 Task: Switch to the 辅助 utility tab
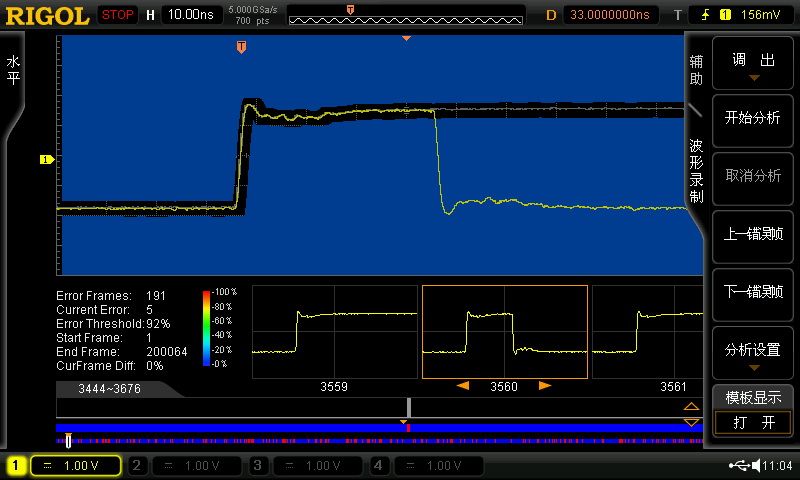point(697,70)
